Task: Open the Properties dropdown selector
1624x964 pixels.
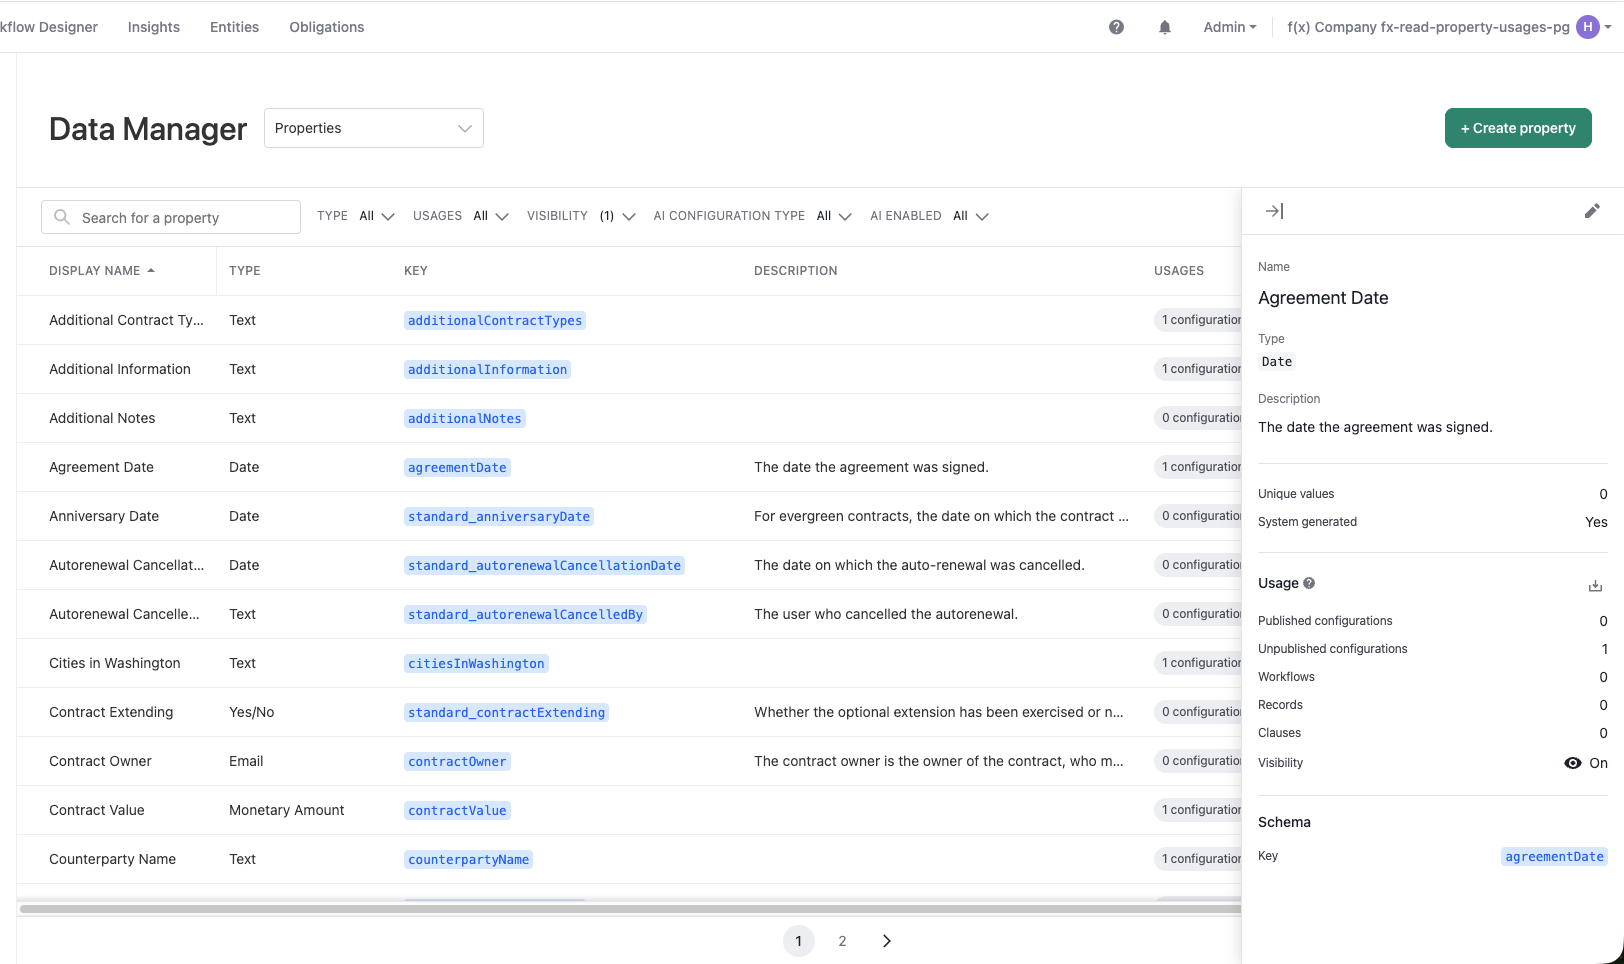Action: (x=374, y=128)
